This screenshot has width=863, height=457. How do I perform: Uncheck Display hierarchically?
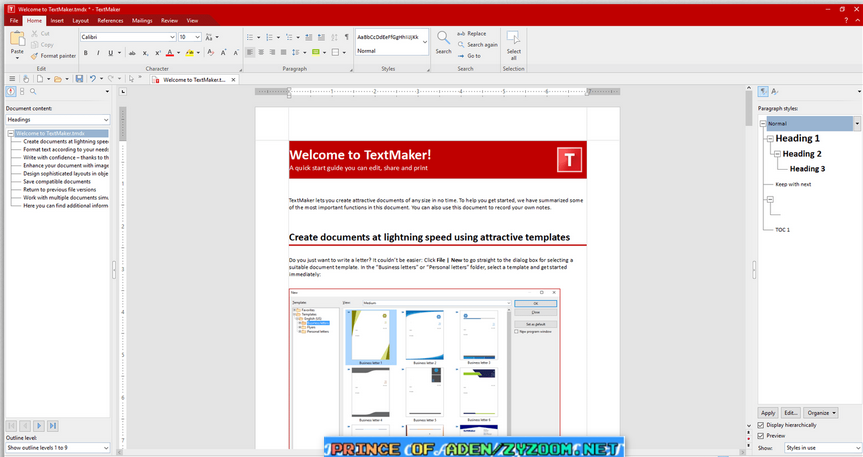(x=761, y=425)
